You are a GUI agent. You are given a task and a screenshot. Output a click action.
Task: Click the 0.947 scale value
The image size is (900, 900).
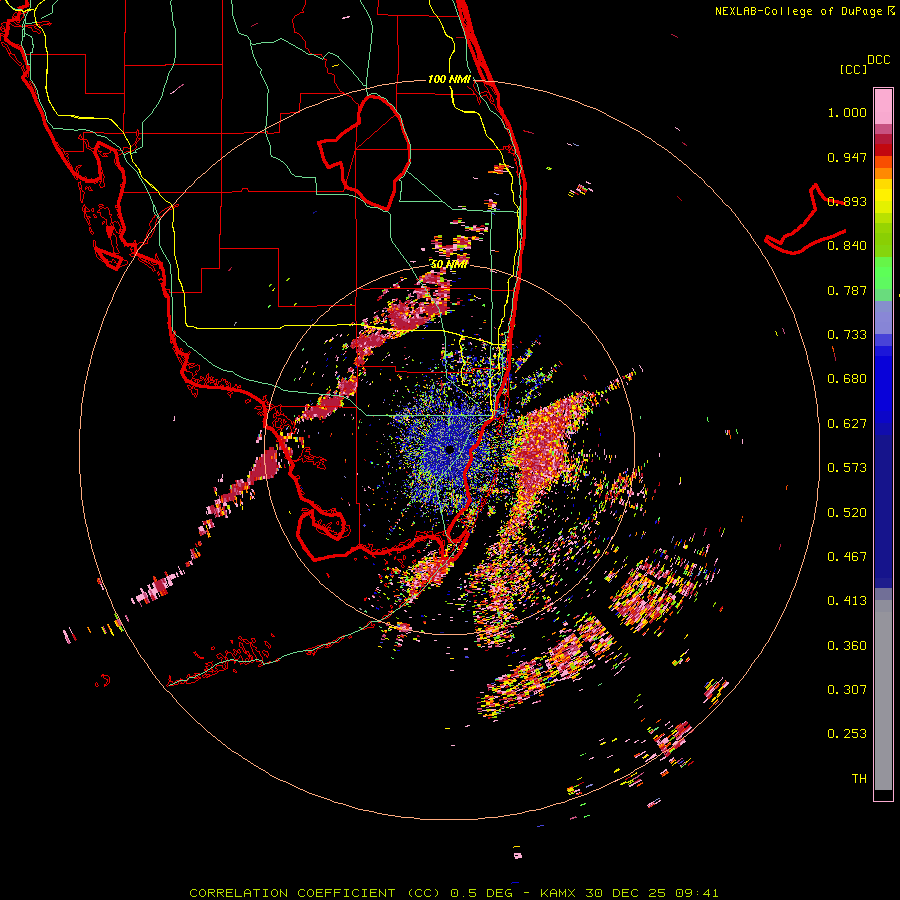[847, 157]
